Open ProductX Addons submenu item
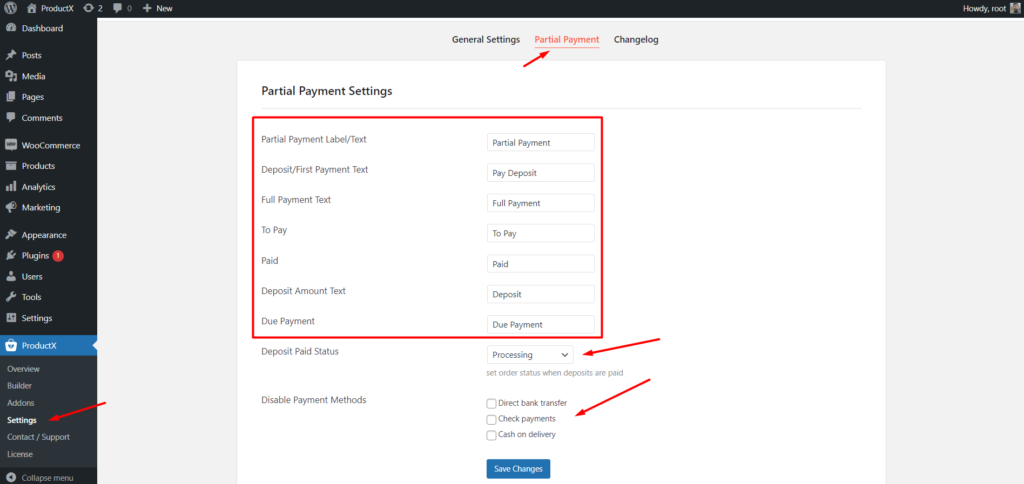This screenshot has width=1024, height=484. pos(21,403)
